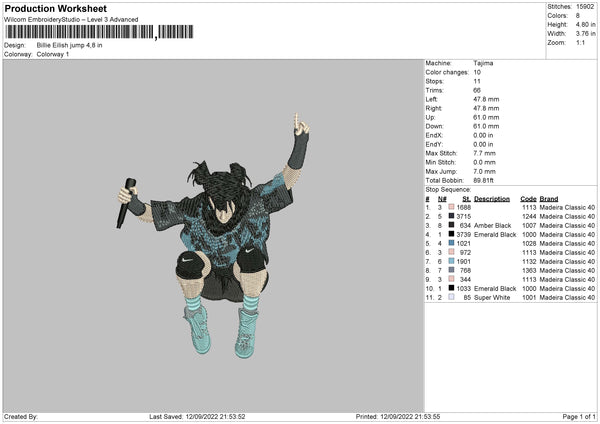The width and height of the screenshot is (600, 424).
Task: Click the 'Left:' measurement label
Action: click(432, 99)
